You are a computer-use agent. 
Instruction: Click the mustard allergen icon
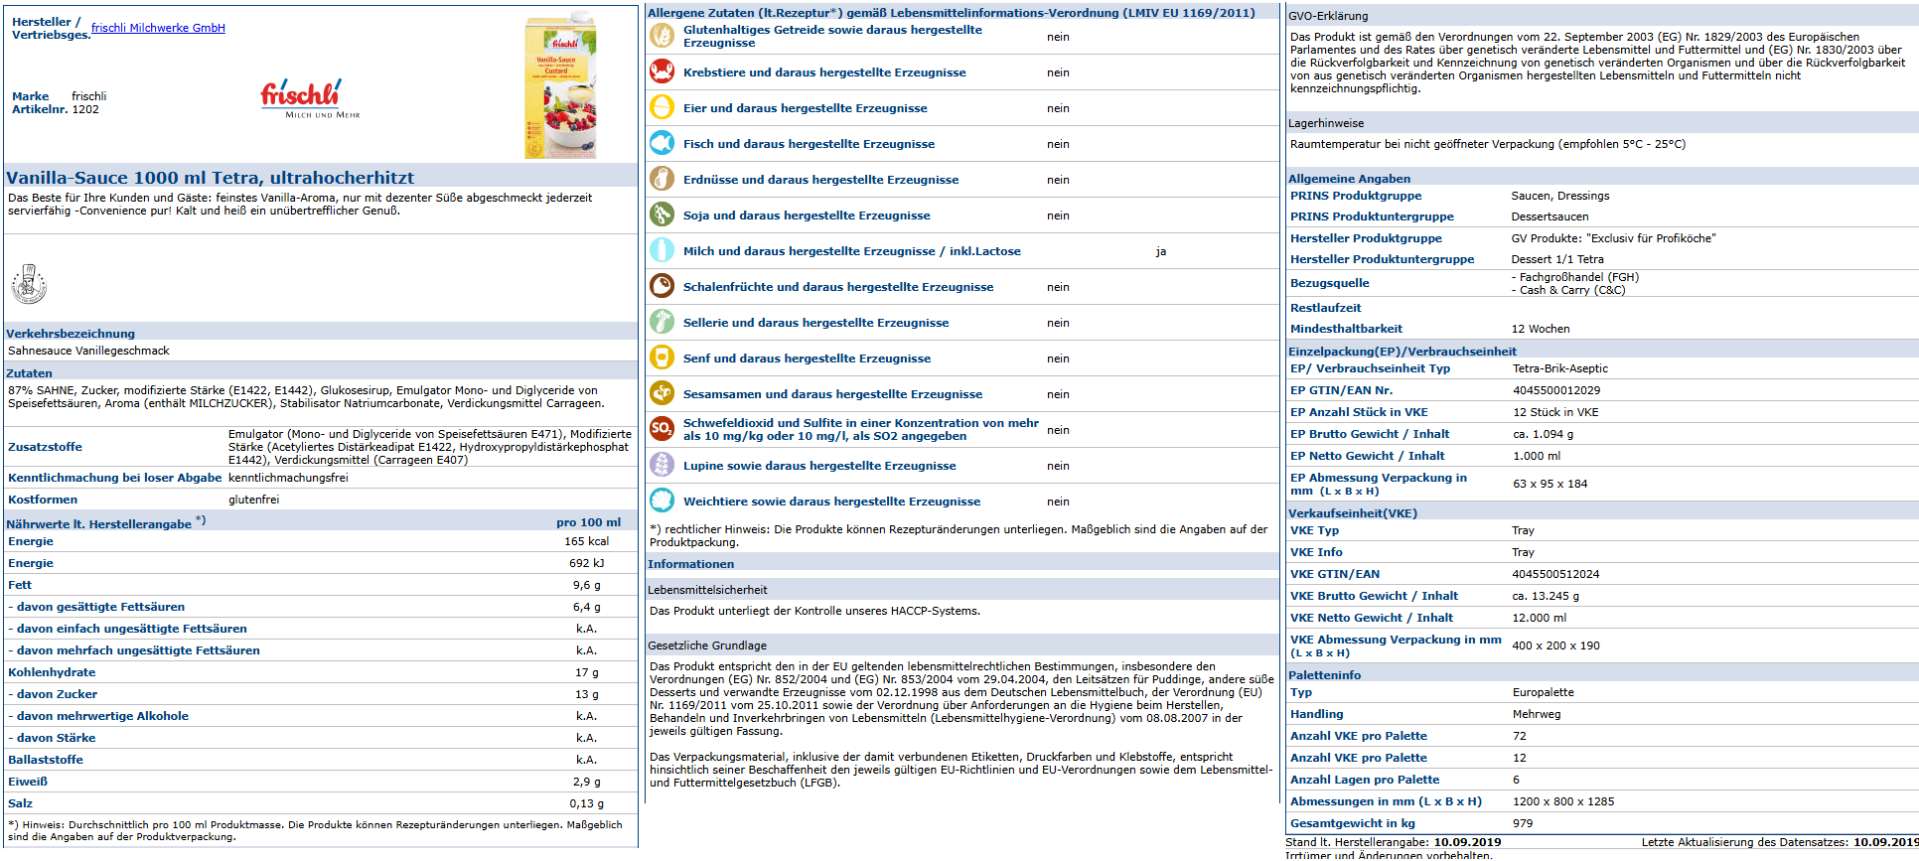tap(662, 358)
